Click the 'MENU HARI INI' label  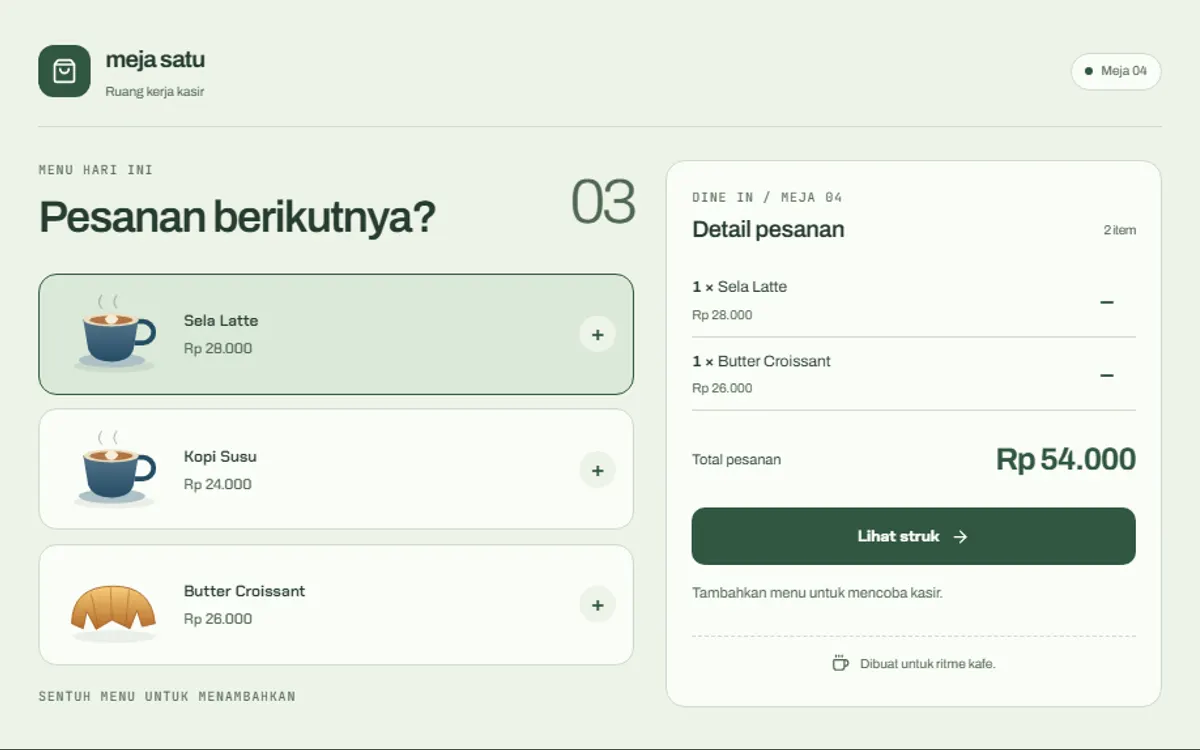tap(96, 170)
